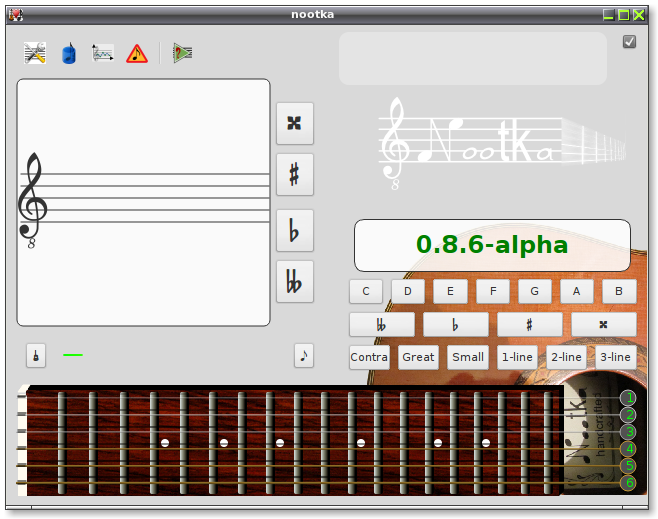Image resolution: width=658 pixels, height=519 pixels.
Task: Select guitar string number 4
Action: click(x=628, y=449)
